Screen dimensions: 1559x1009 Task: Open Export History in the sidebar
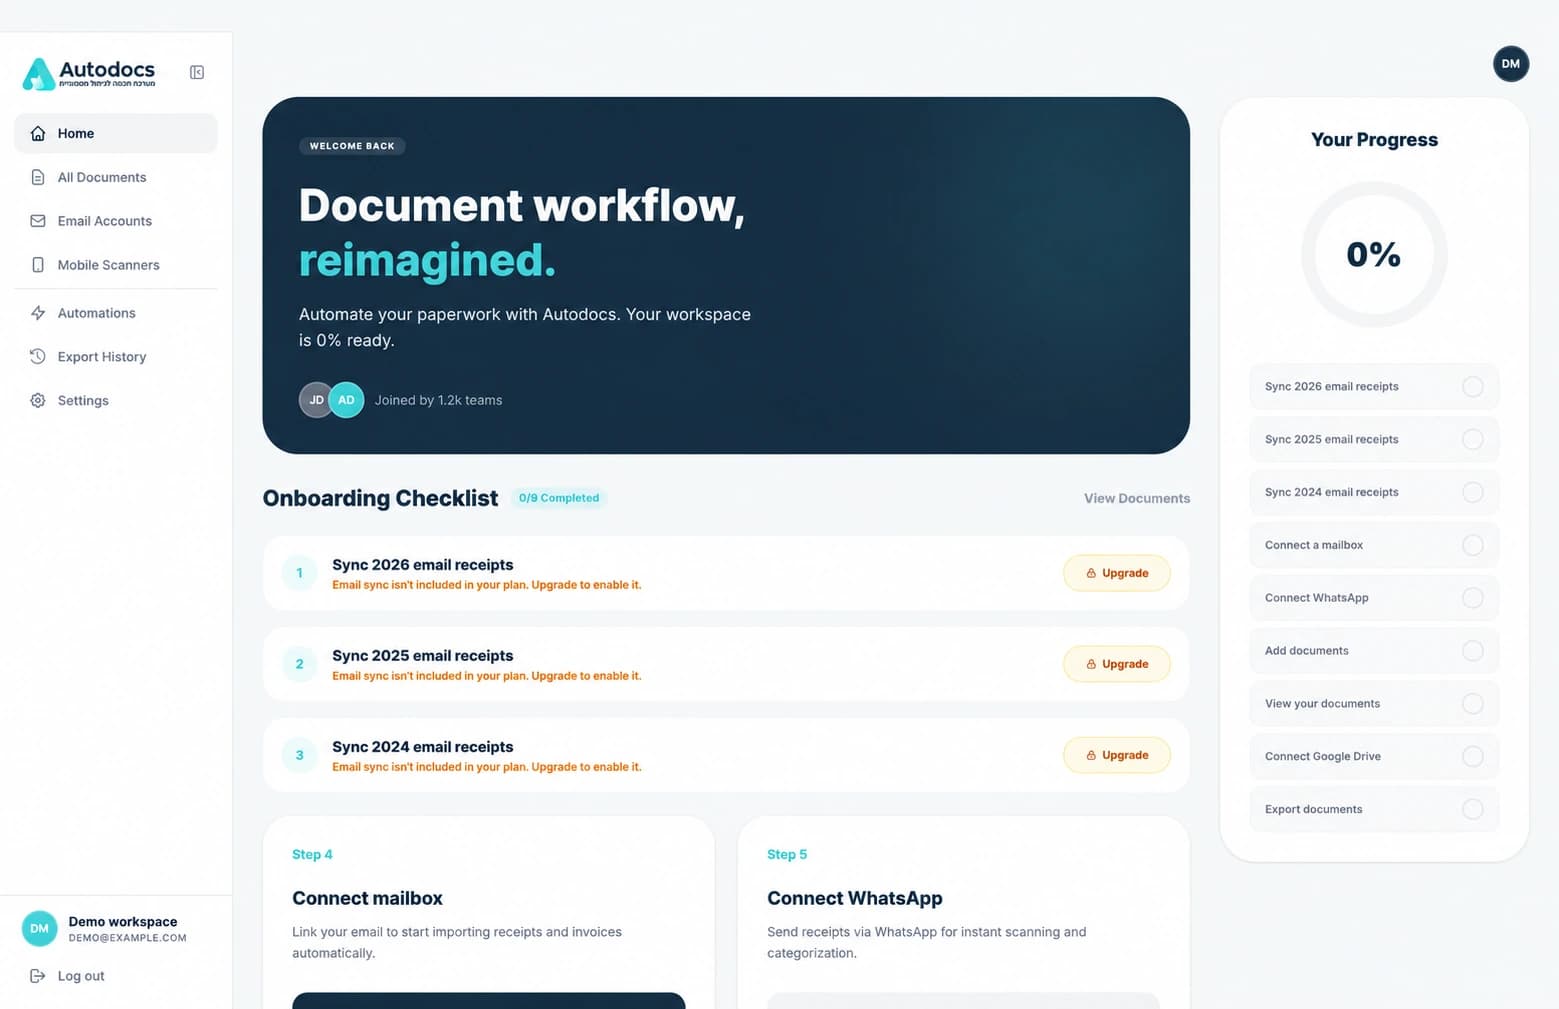click(116, 357)
